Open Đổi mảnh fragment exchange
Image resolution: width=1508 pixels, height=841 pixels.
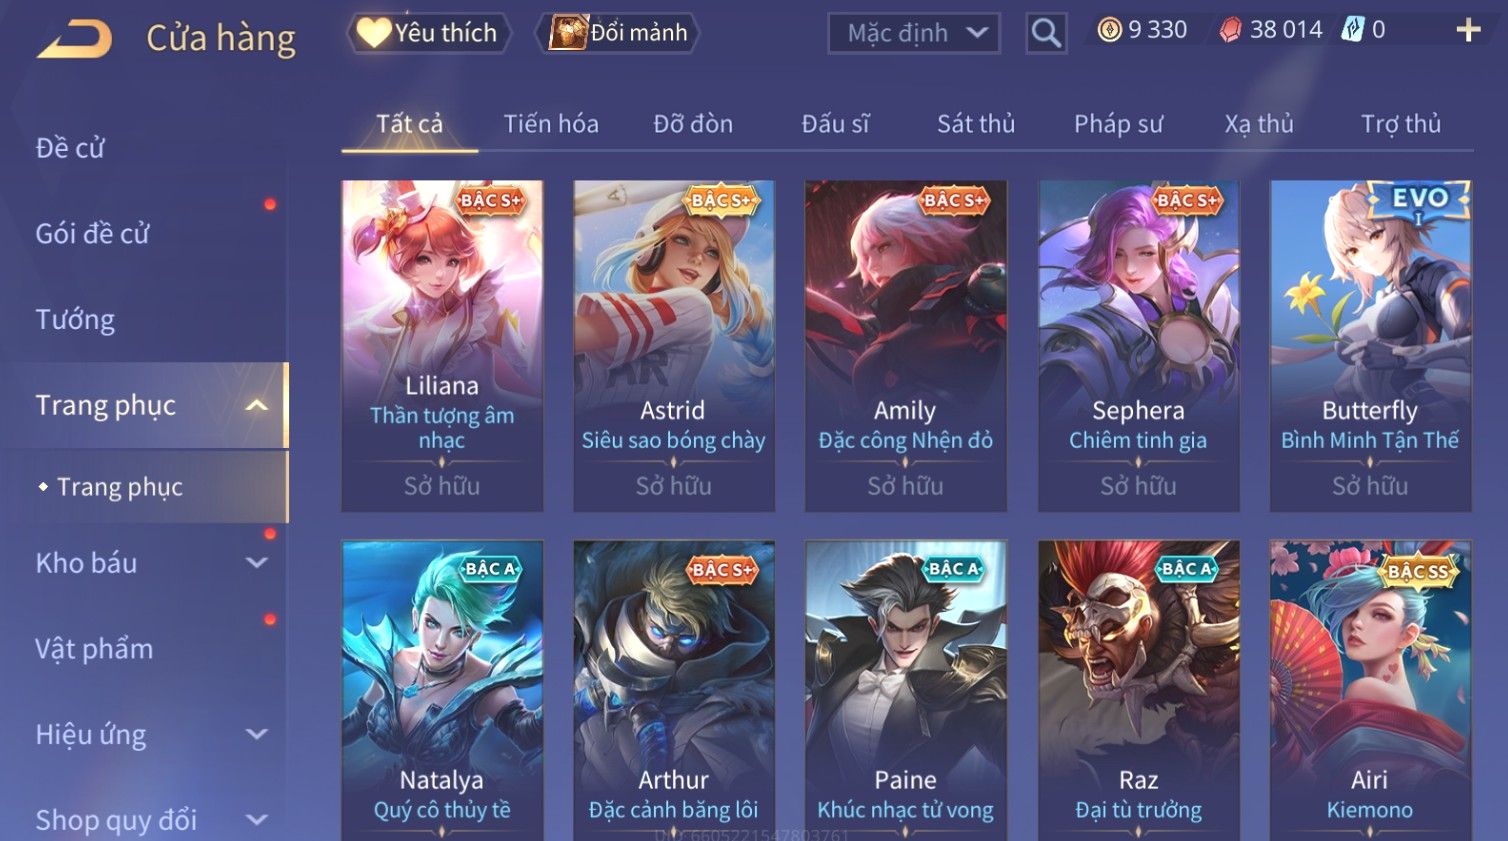pos(619,33)
